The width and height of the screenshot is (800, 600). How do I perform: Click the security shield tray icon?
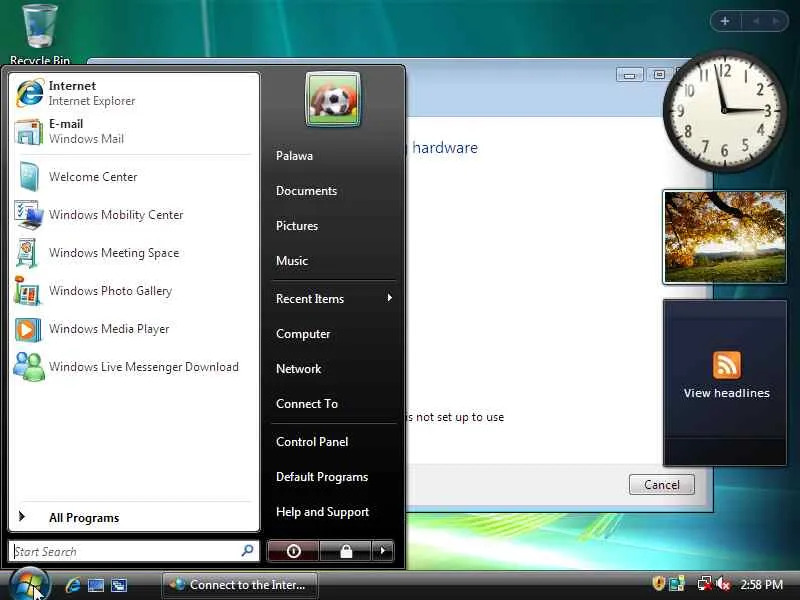coord(658,584)
